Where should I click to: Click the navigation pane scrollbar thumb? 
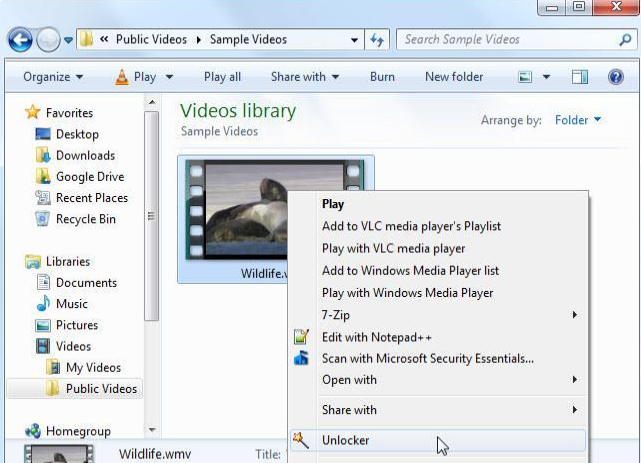pyautogui.click(x=152, y=216)
